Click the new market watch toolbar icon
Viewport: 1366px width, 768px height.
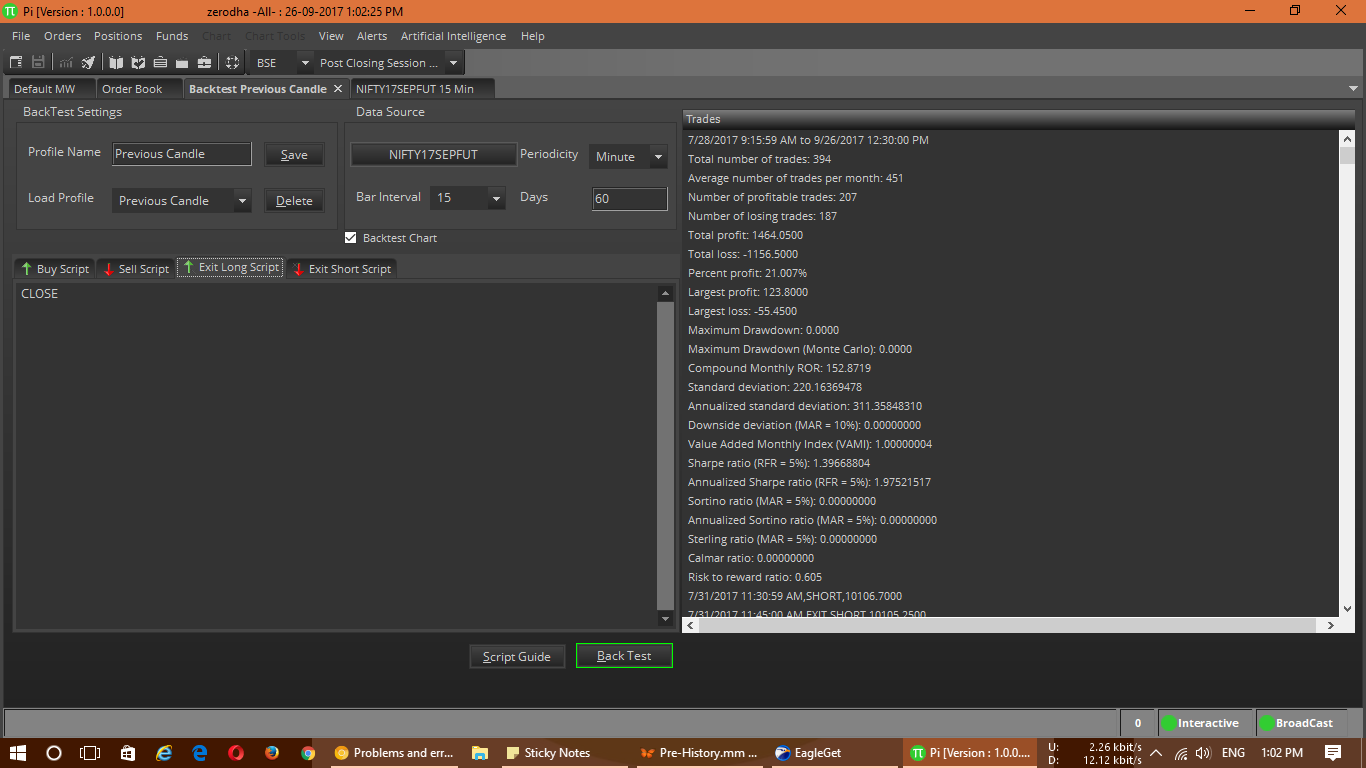tap(16, 62)
